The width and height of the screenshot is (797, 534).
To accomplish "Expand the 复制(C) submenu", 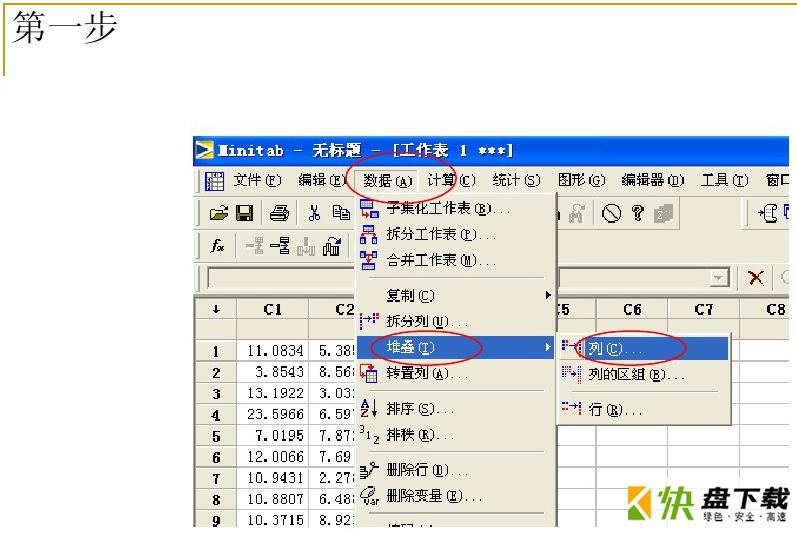I will tap(456, 295).
